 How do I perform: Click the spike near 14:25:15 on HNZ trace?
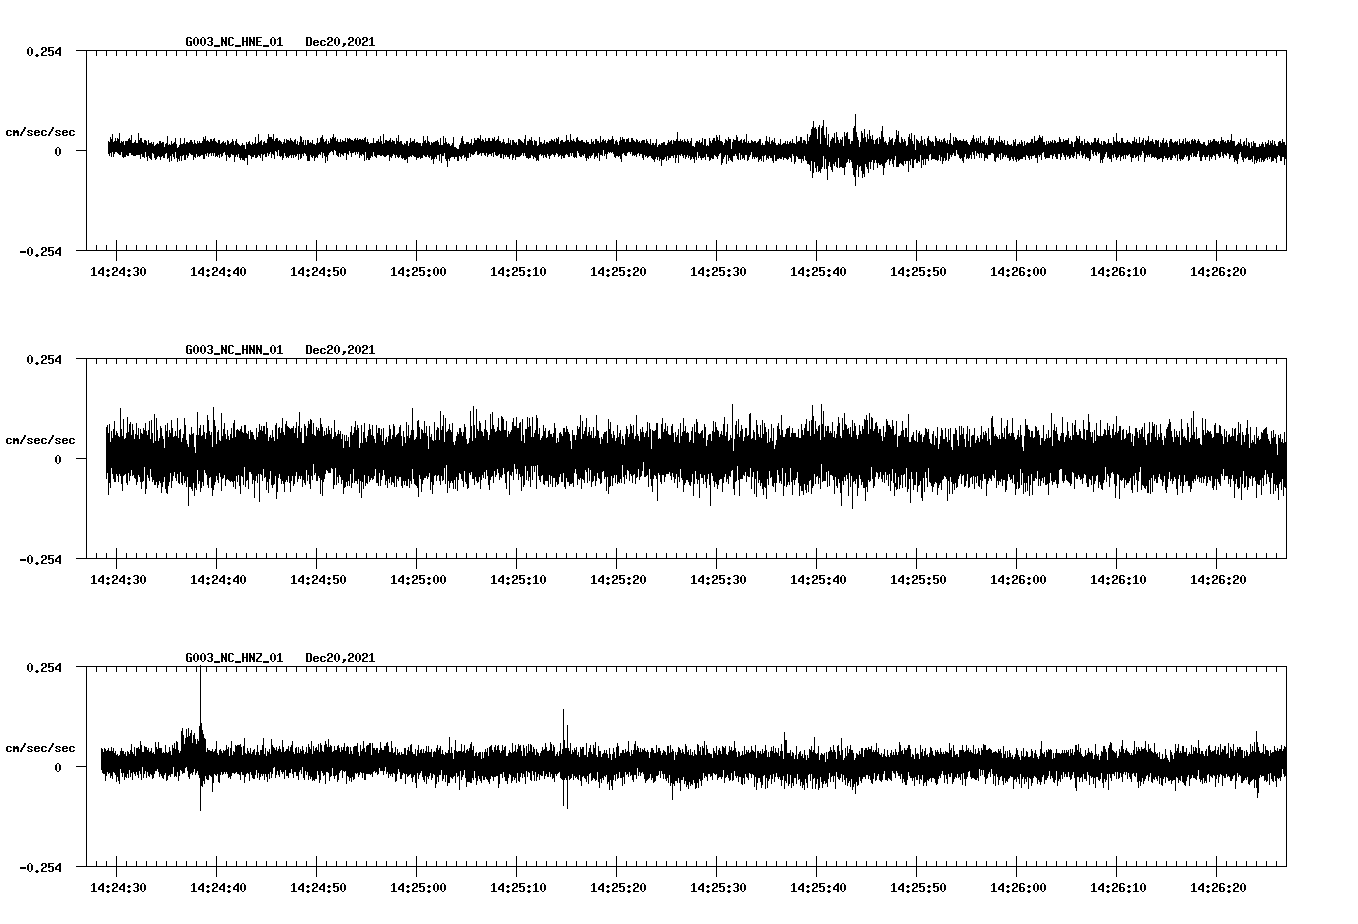tap(565, 758)
